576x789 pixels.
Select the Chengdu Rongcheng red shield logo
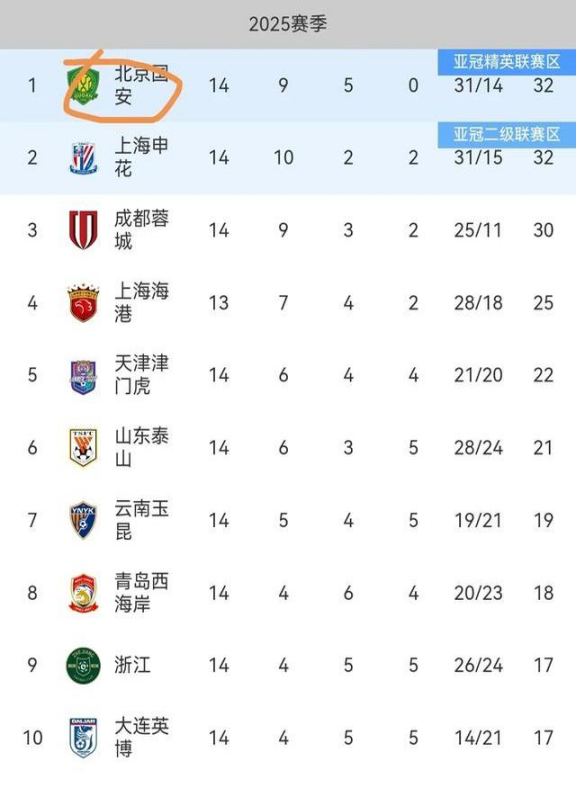pos(83,230)
